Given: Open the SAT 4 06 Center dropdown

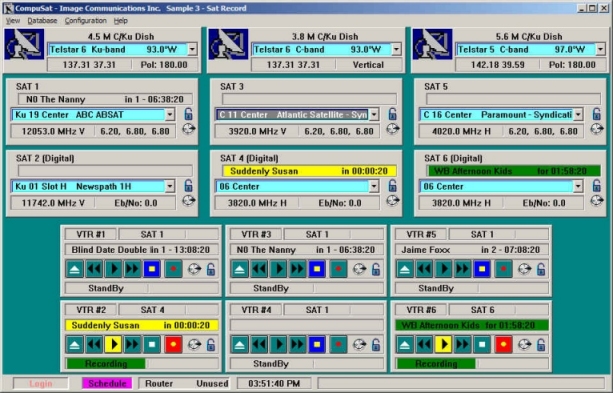Looking at the screenshot, I should click(x=374, y=187).
